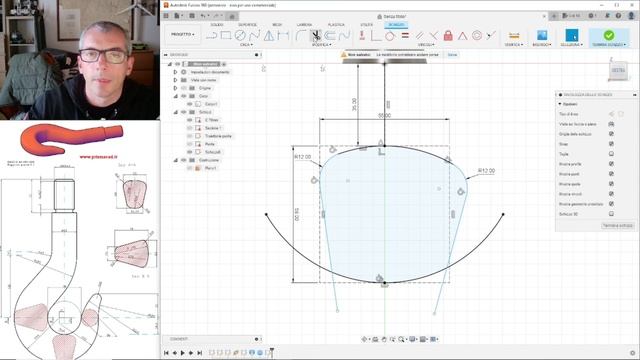Open the help question mark icon

pos(618,16)
